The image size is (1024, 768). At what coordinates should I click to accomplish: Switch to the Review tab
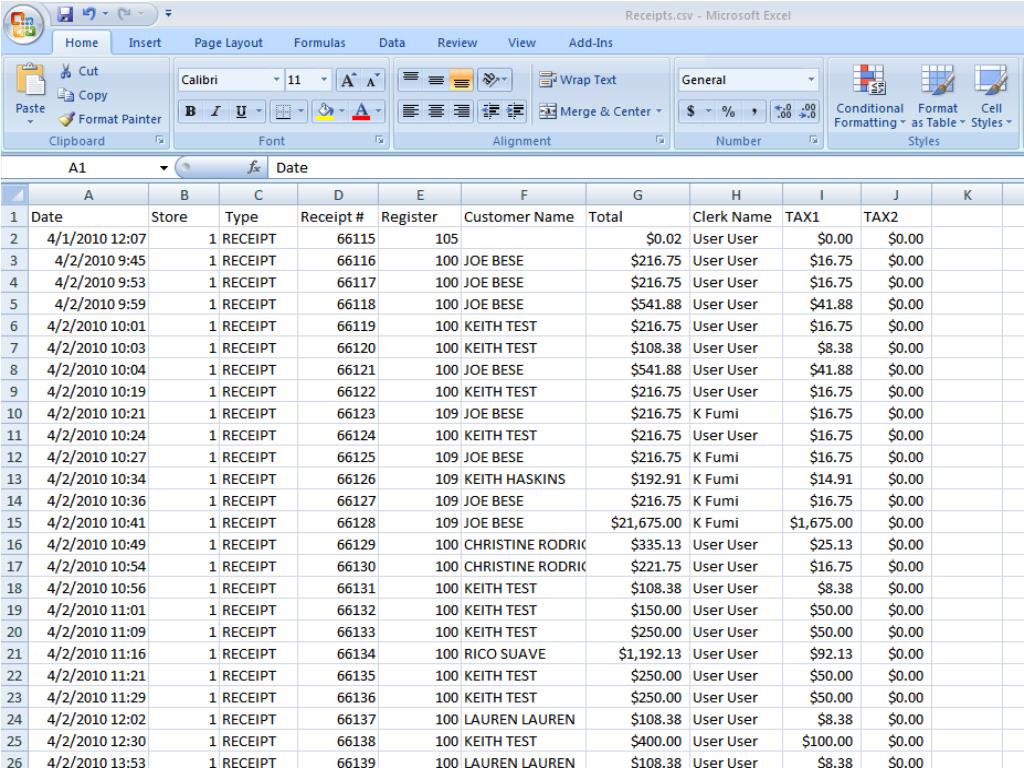click(457, 43)
